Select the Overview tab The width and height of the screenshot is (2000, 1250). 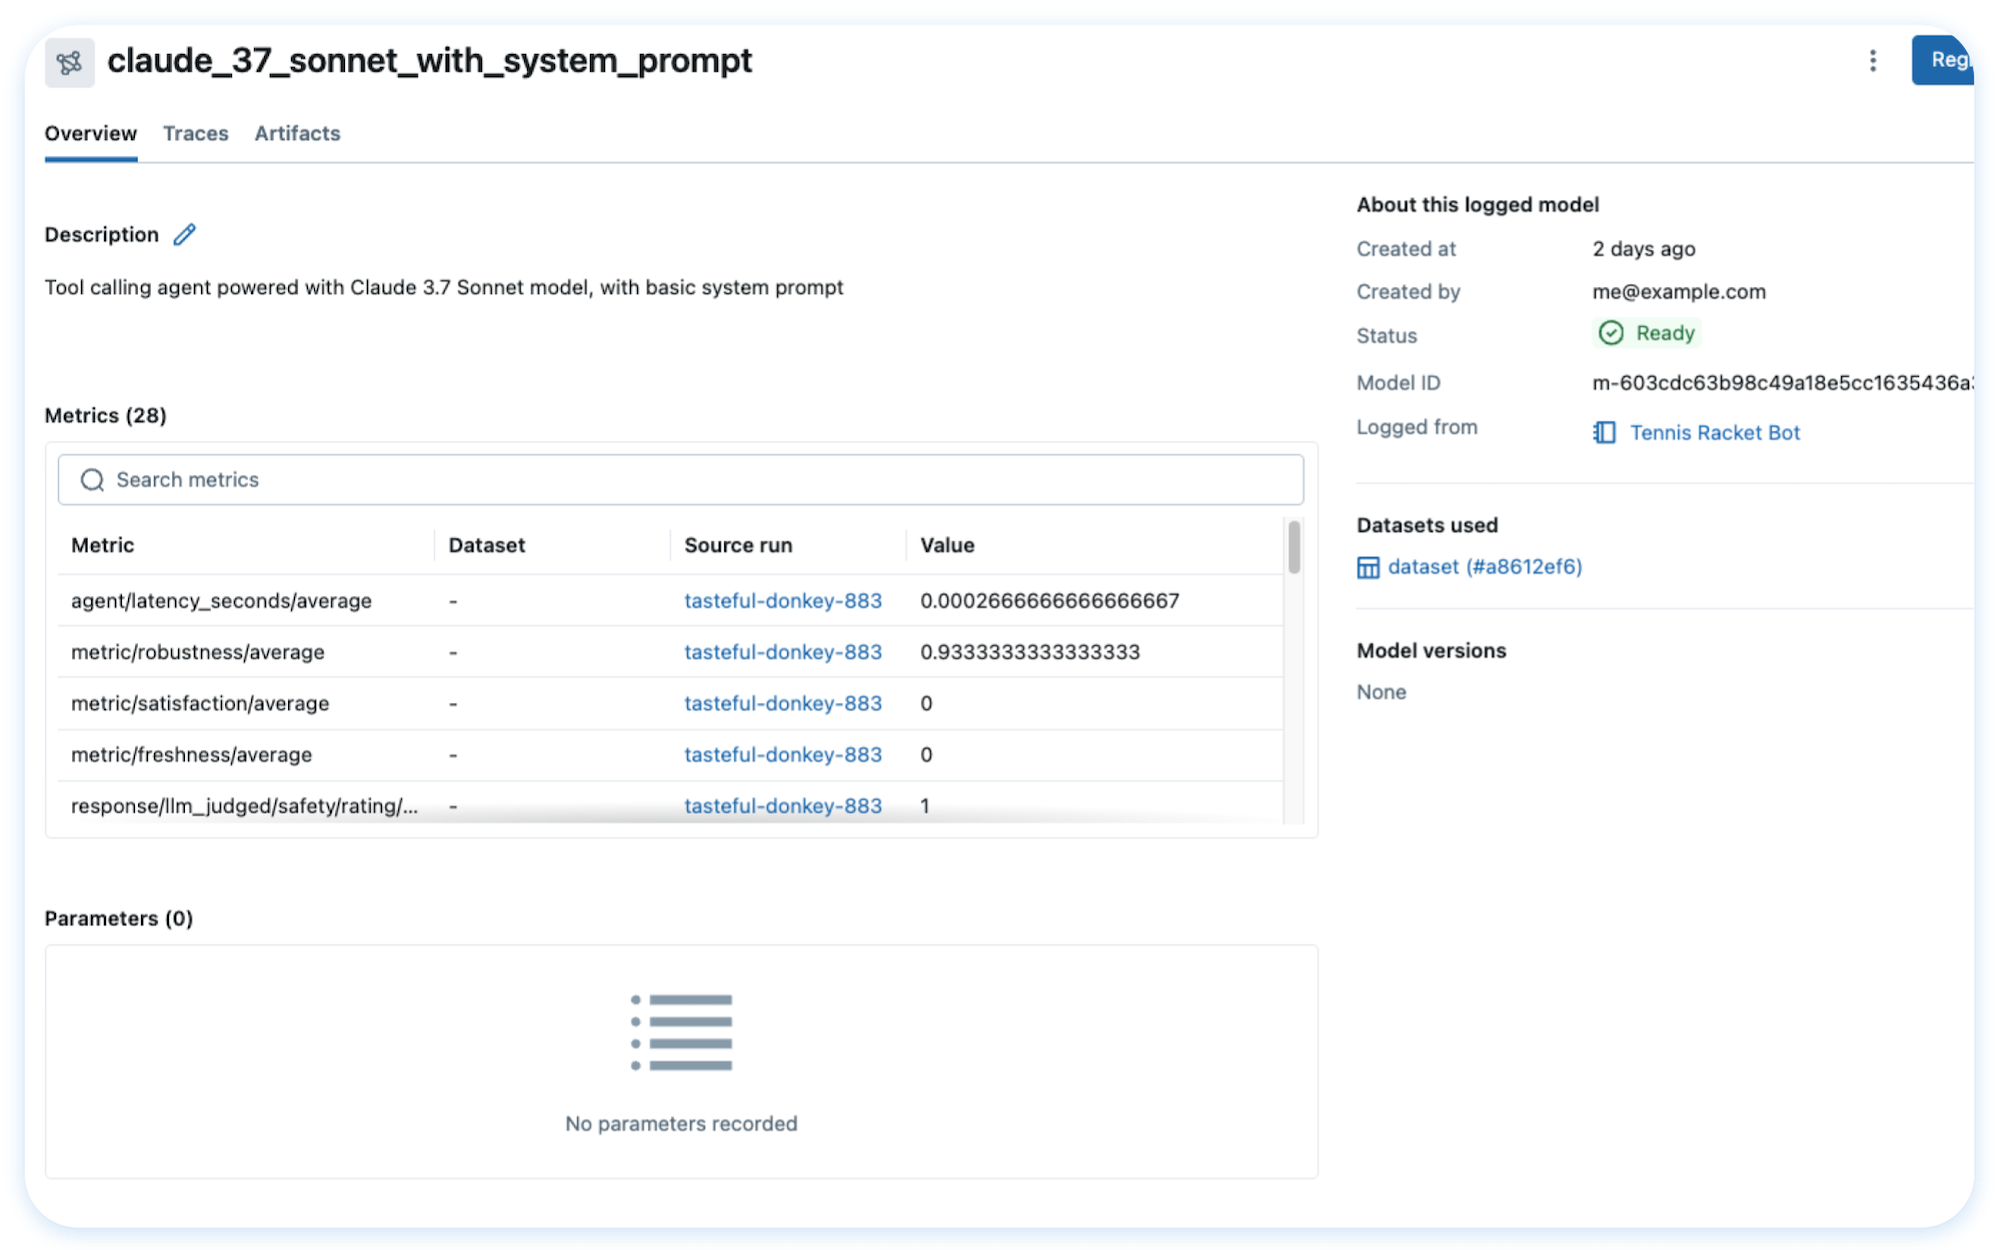tap(90, 133)
